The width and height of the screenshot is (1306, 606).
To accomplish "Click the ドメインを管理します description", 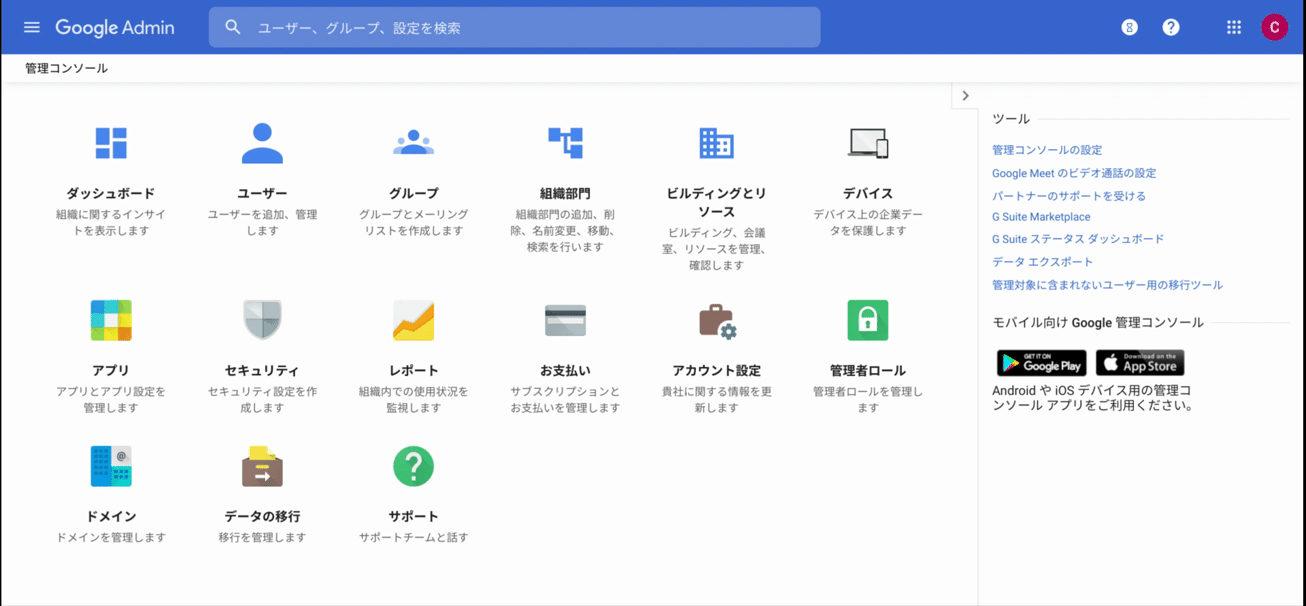I will pyautogui.click(x=111, y=537).
